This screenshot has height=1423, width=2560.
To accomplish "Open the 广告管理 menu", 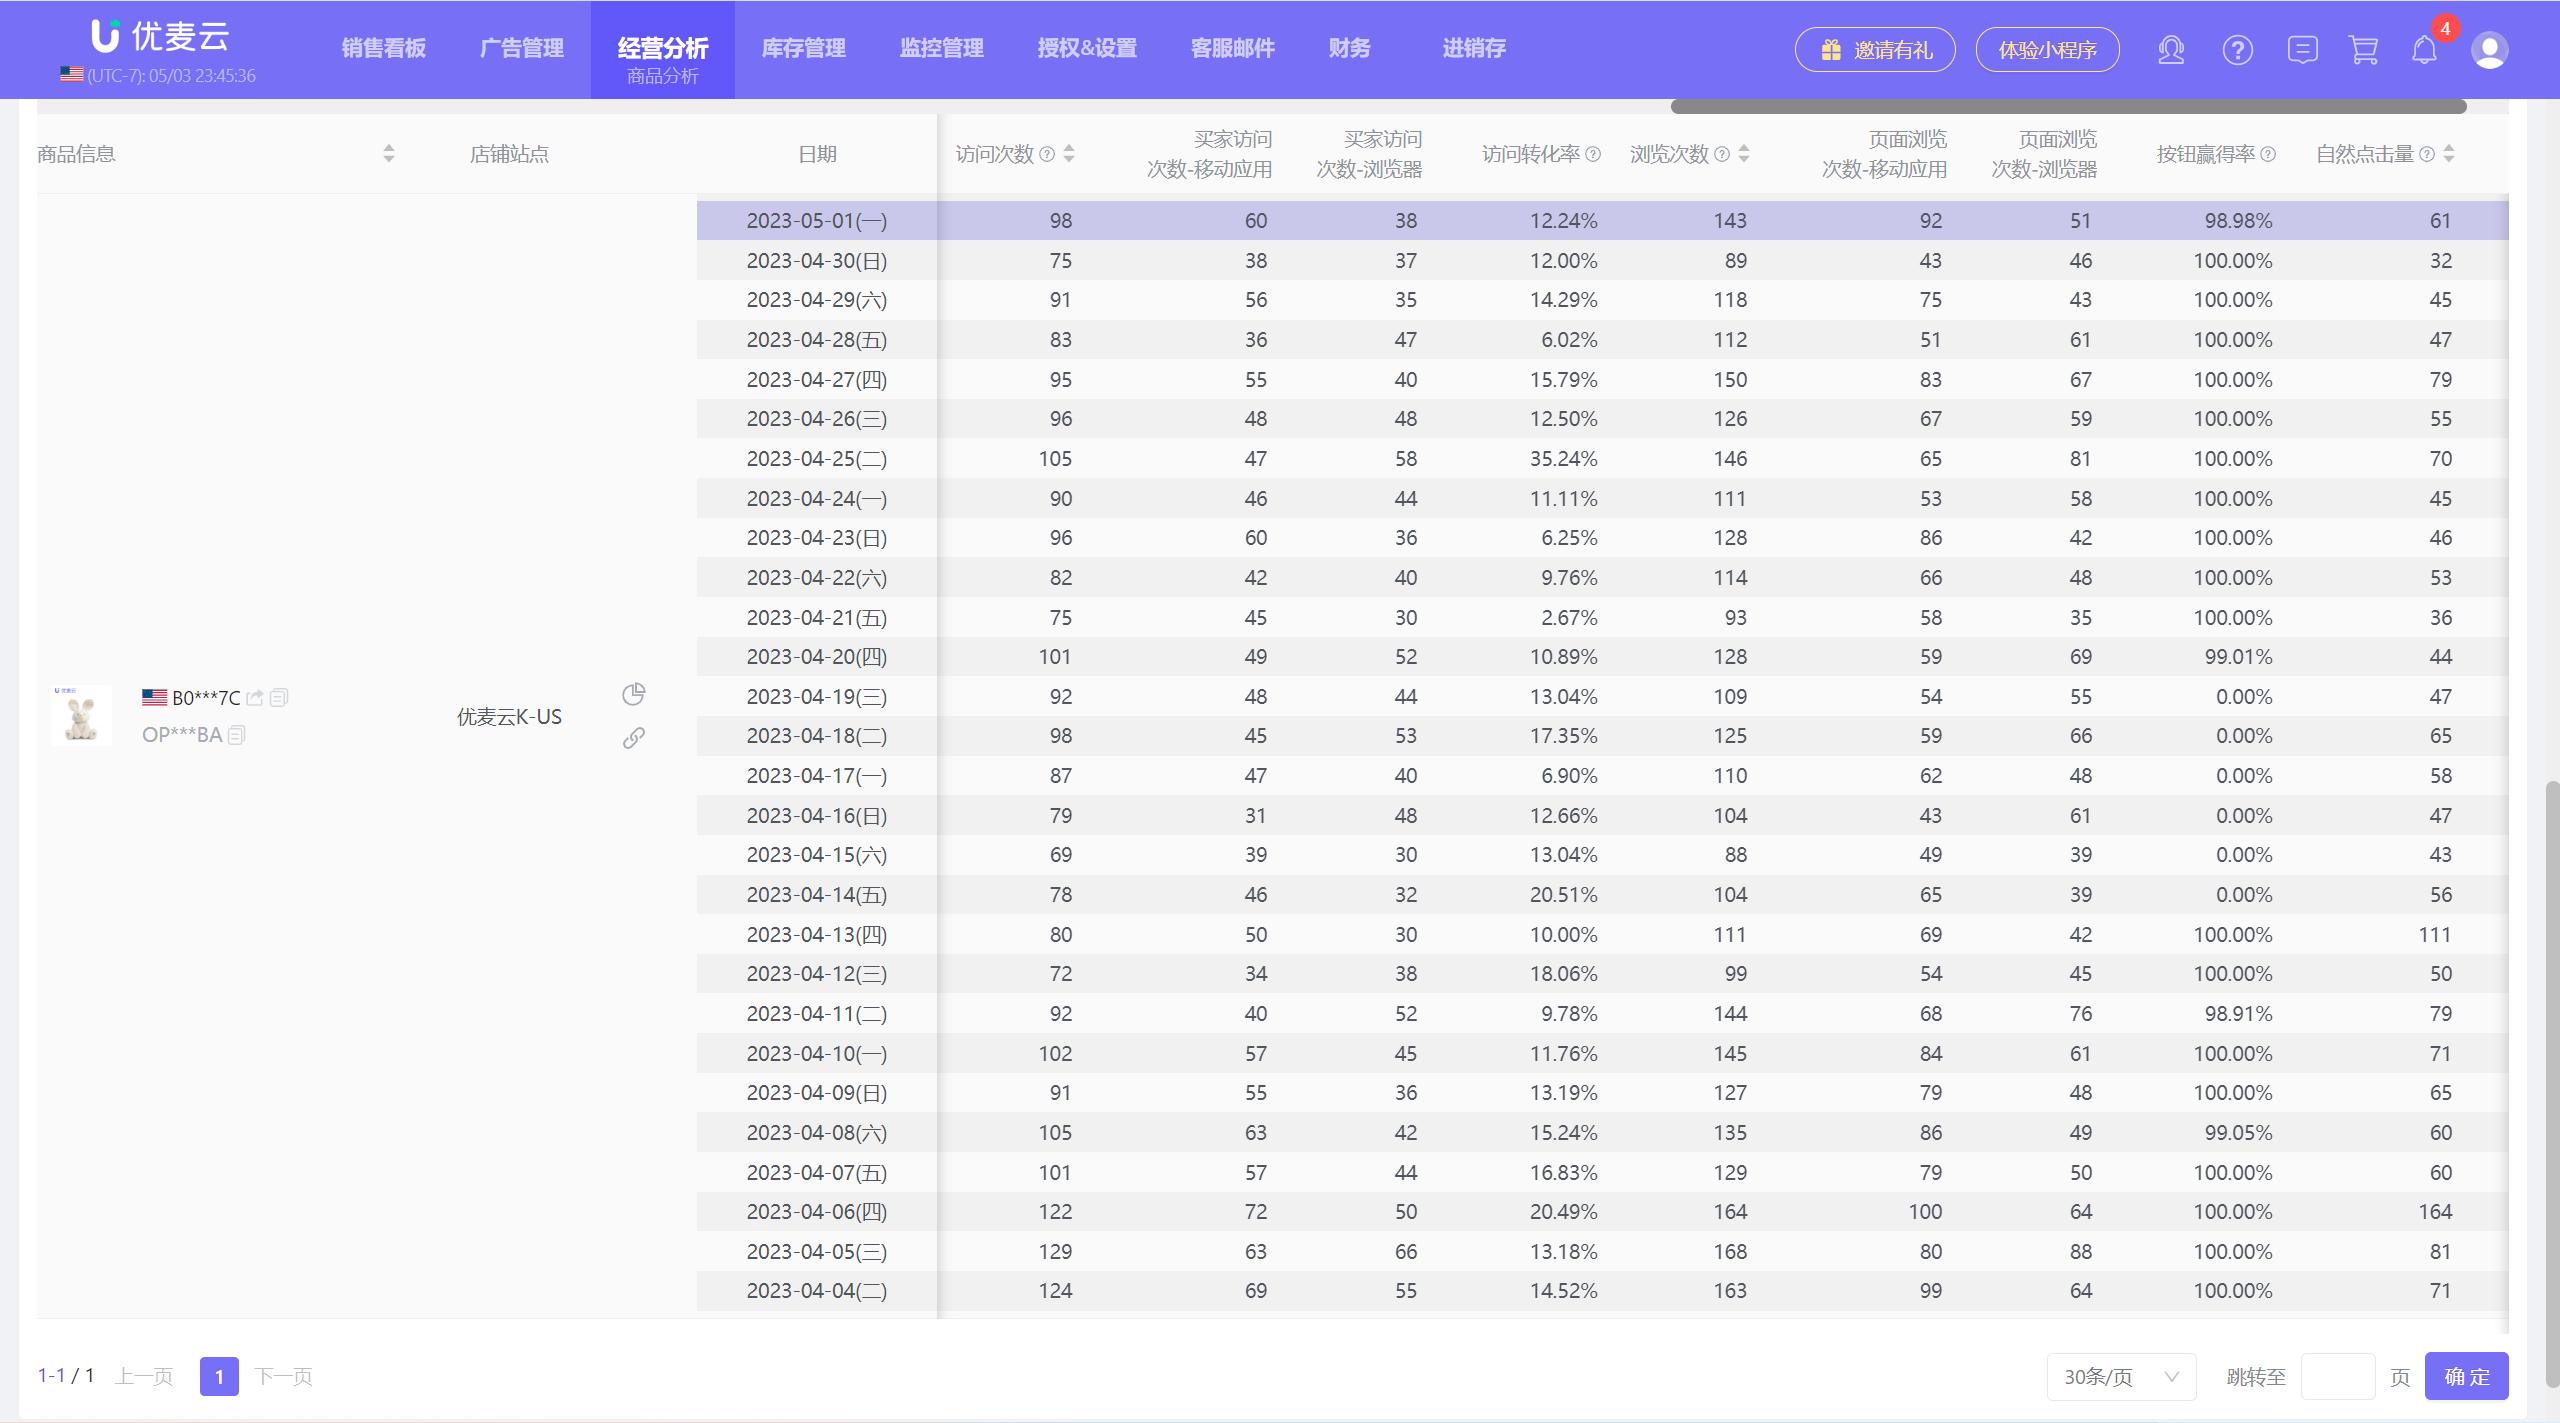I will point(521,48).
